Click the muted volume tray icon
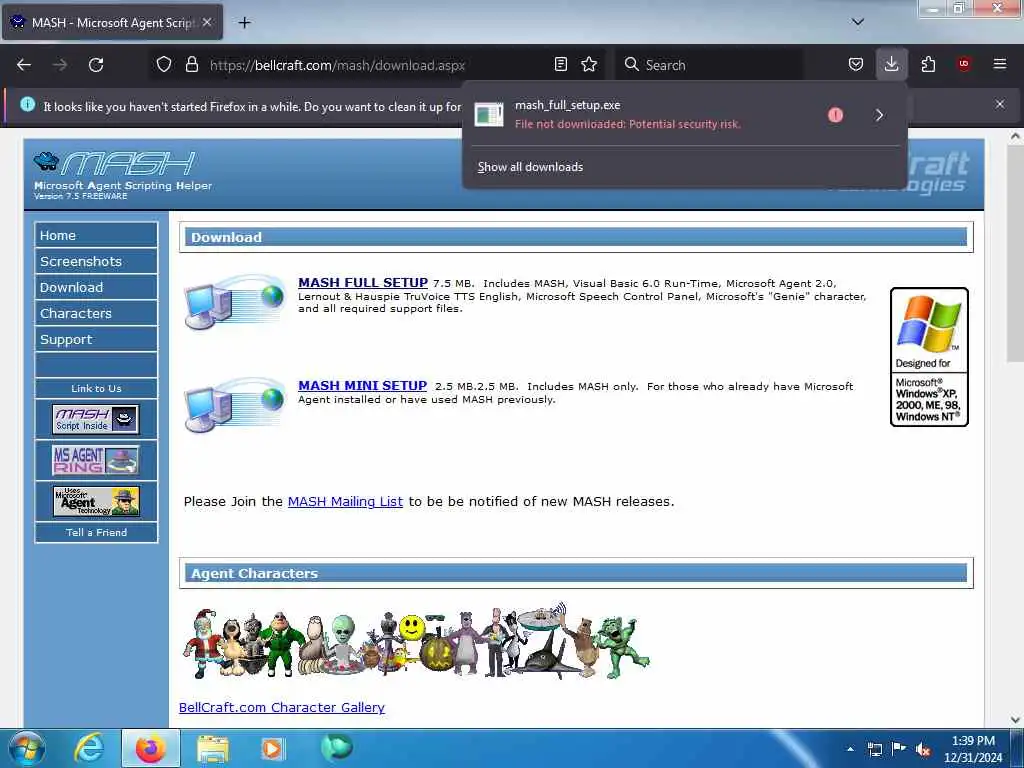Viewport: 1024px width, 768px height. click(x=923, y=749)
